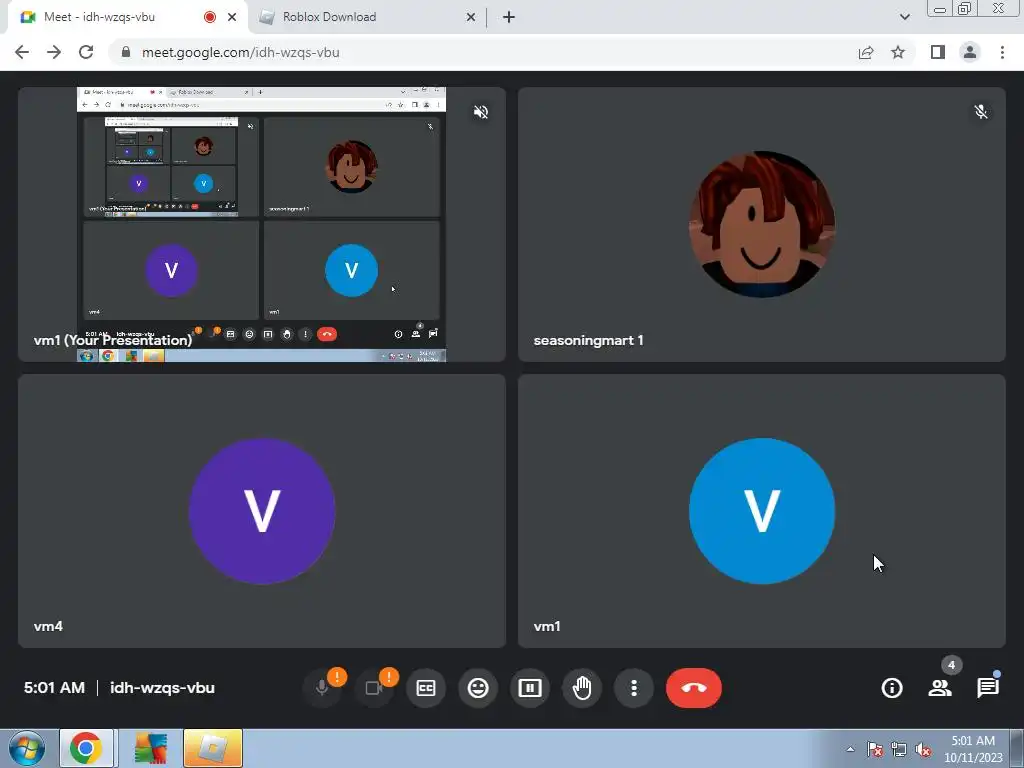Show participants list people icon

[940, 688]
